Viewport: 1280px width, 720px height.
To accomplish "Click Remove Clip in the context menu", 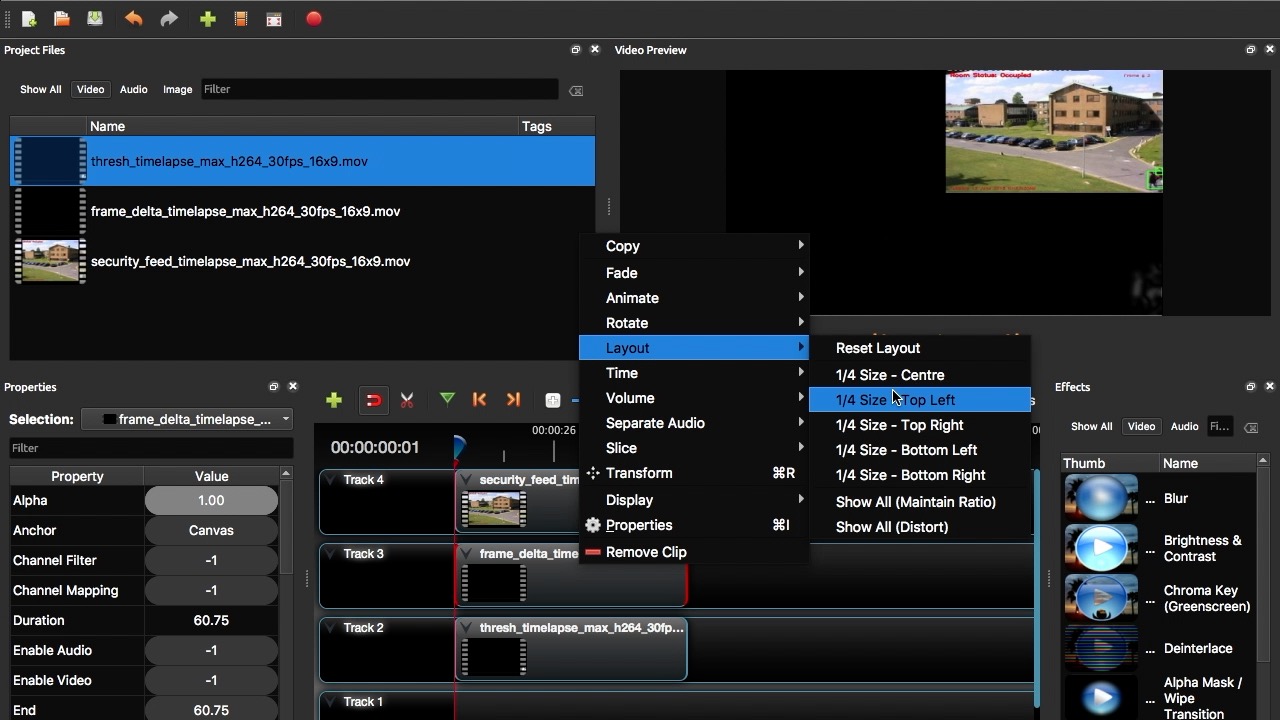I will (x=646, y=552).
